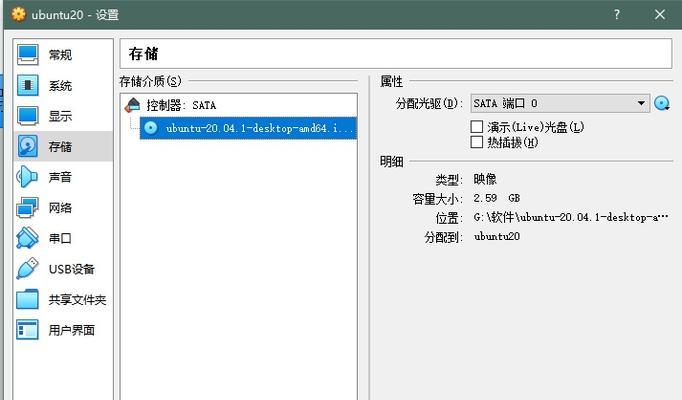Open the 常规 (General) settings icon

pos(28,55)
